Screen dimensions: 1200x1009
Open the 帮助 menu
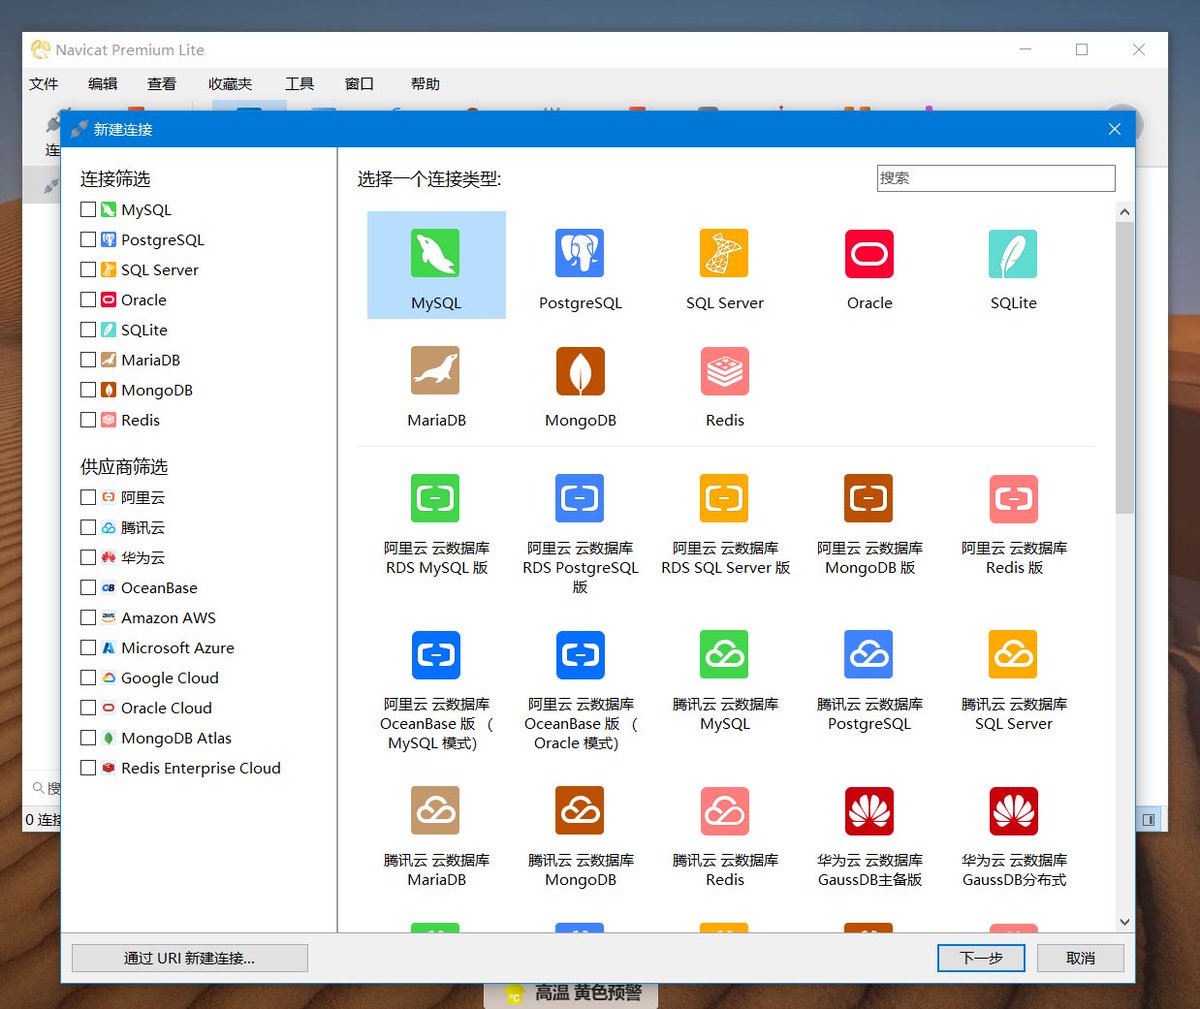425,84
